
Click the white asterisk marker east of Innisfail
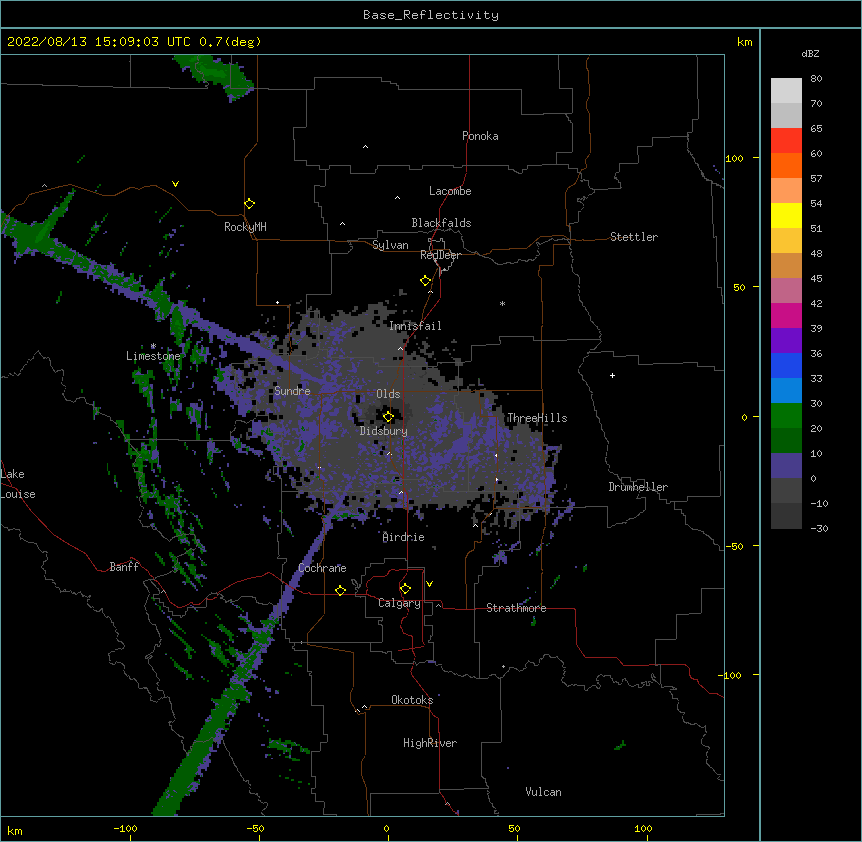coord(502,304)
